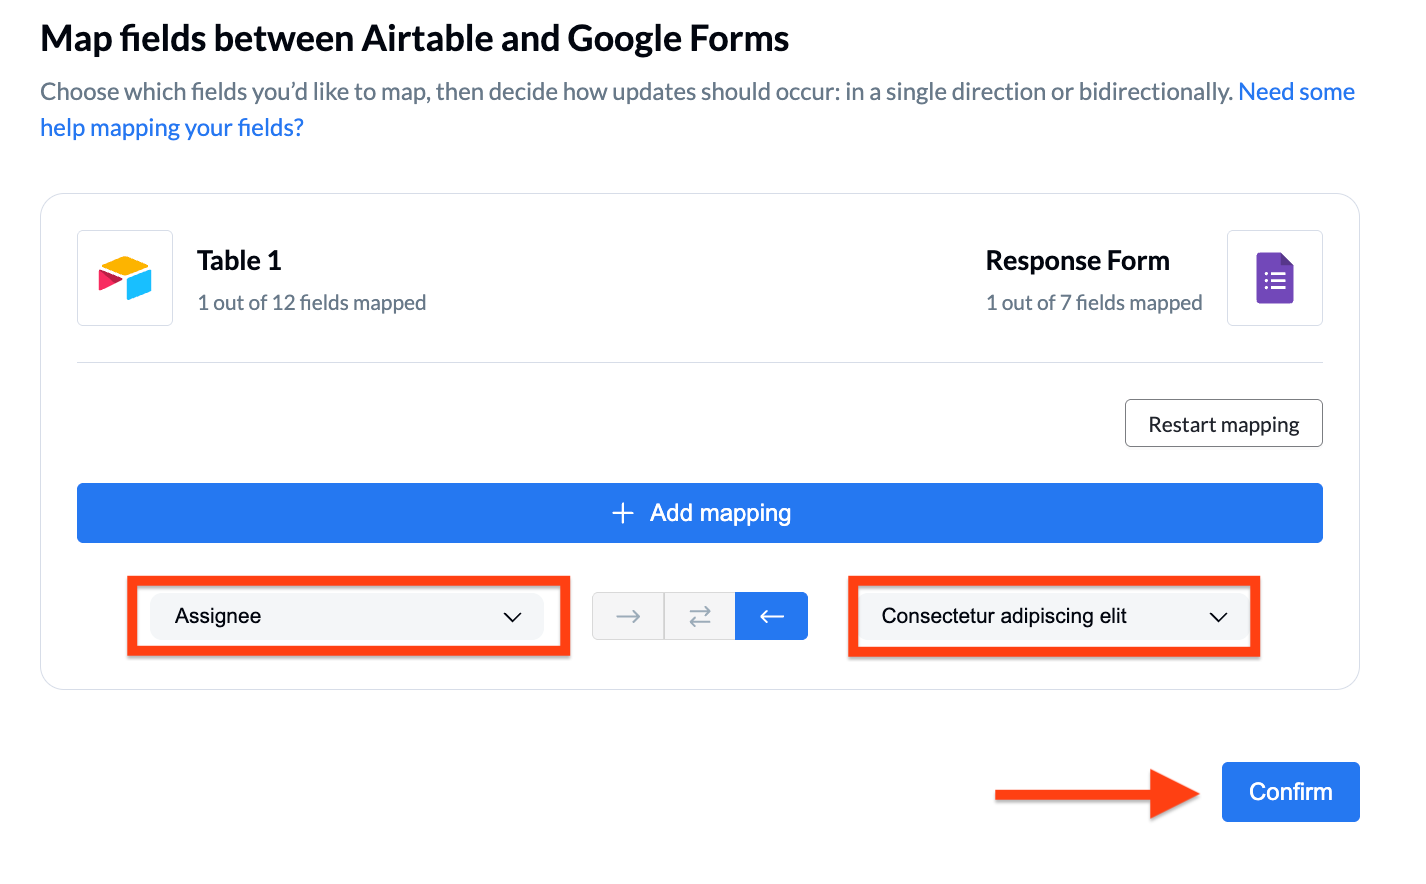
Task: Click the plus icon on Add mapping
Action: click(x=621, y=512)
